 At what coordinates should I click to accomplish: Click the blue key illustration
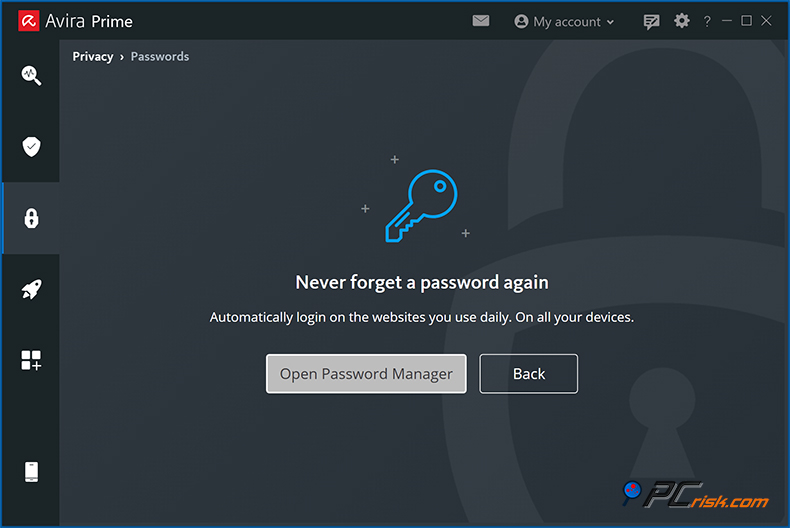(x=421, y=205)
